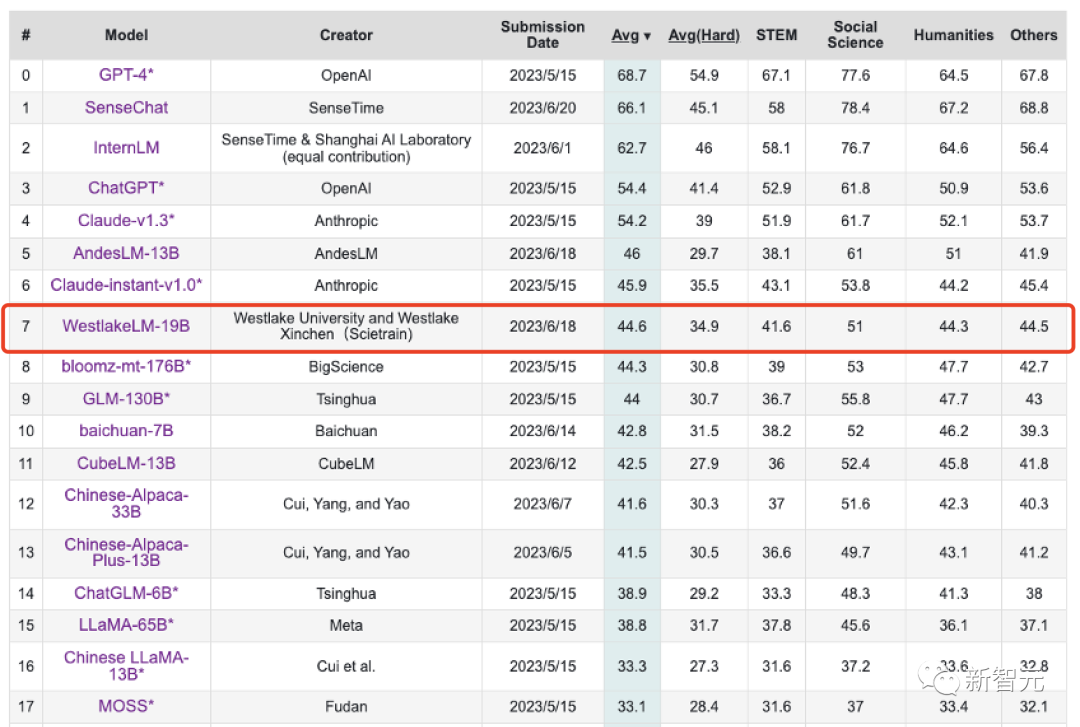Viewport: 1080px width, 727px height.
Task: Click the WeChat watermark logo icon
Action: pos(941,681)
